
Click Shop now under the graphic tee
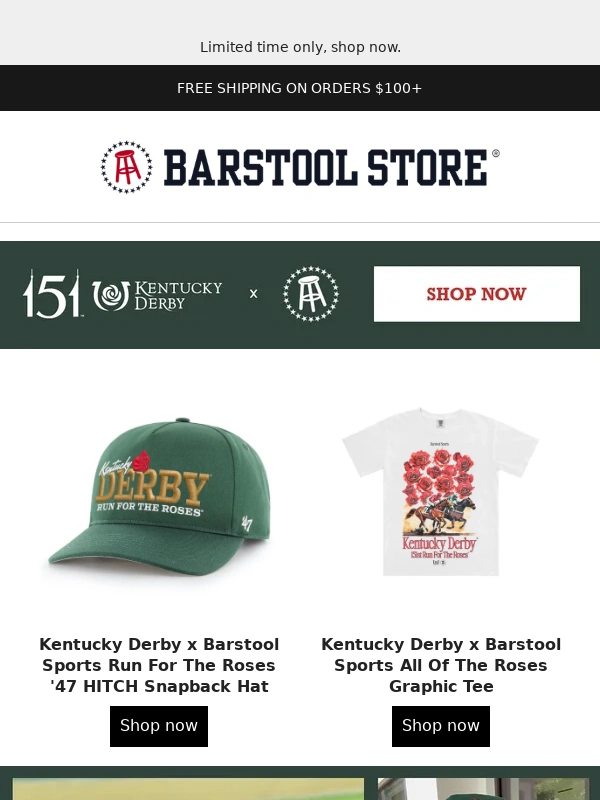click(441, 726)
